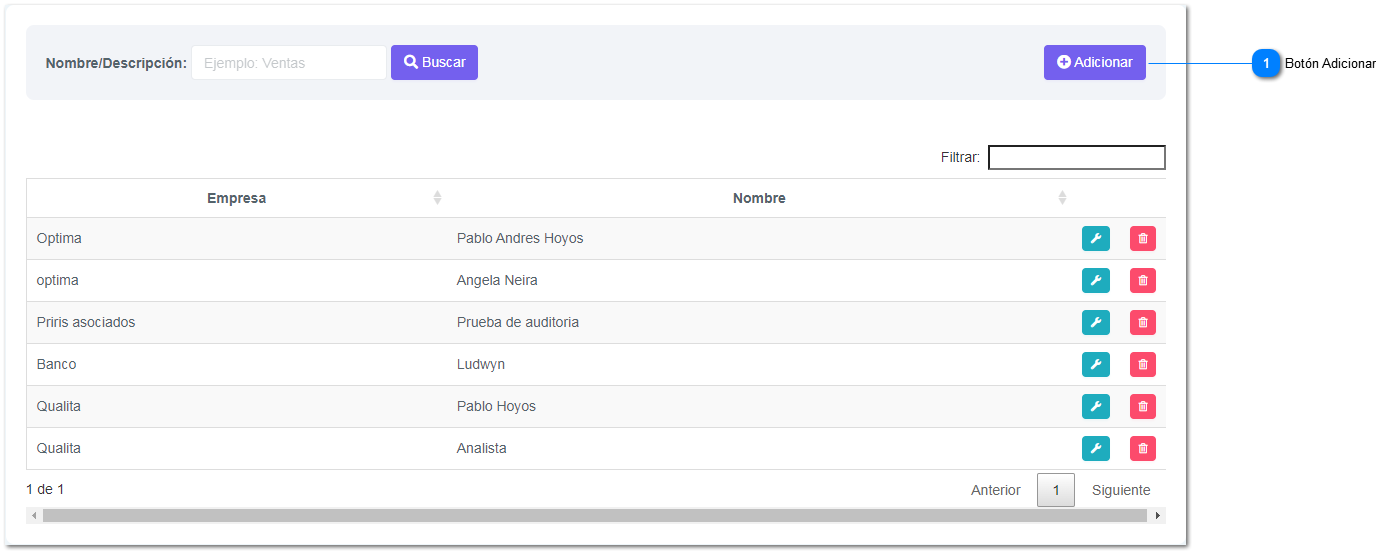Click the Pablo Hoyos name cell

tap(759, 407)
